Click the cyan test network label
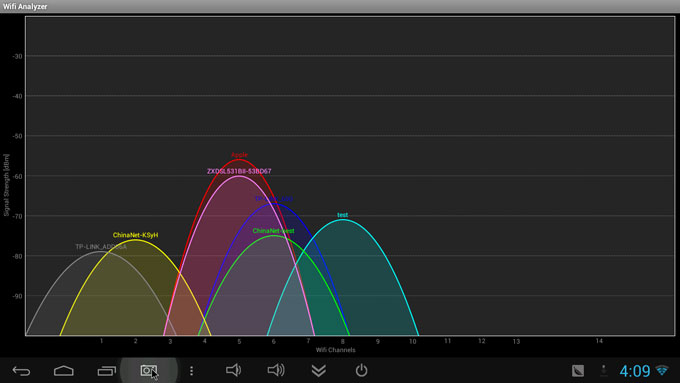This screenshot has height=383, width=680. (x=343, y=215)
